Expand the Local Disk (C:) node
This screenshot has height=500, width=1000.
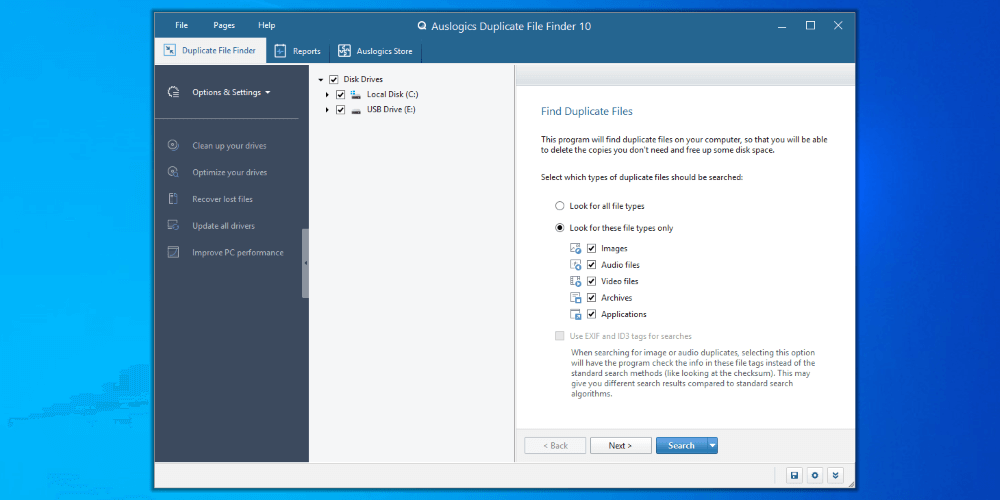(327, 94)
